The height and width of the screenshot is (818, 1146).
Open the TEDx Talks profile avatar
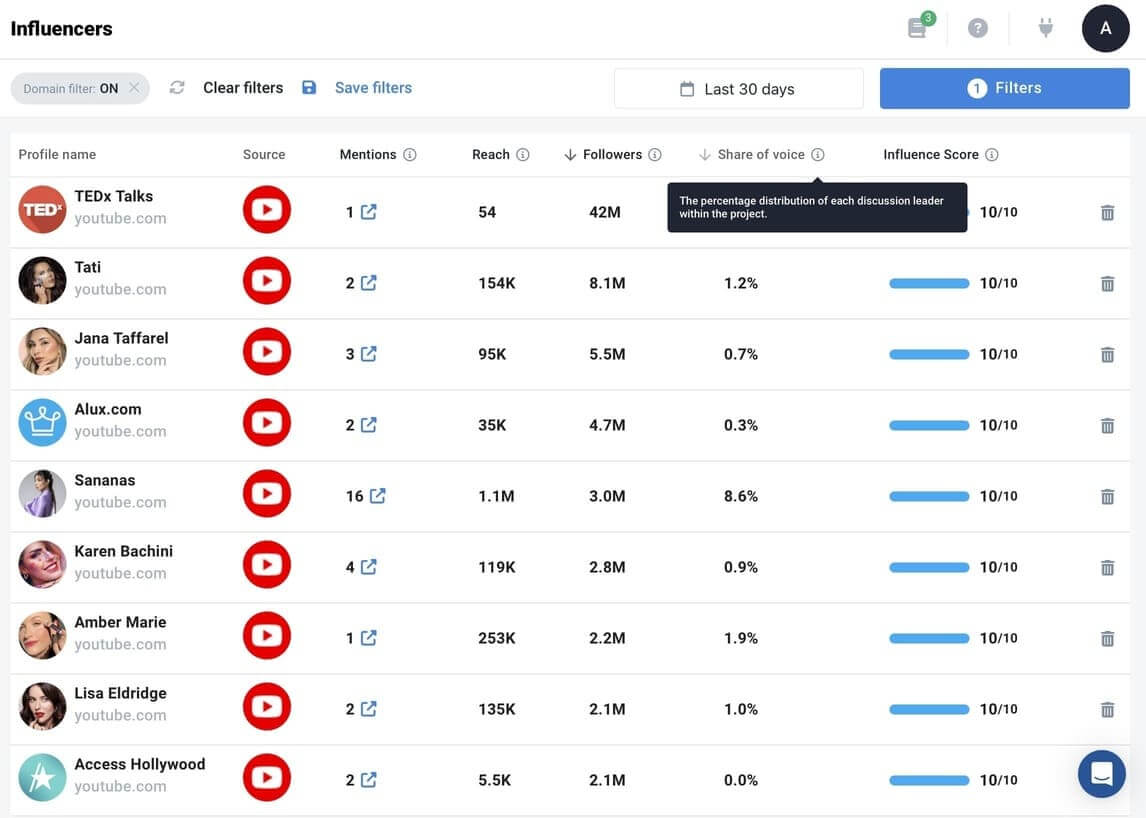click(42, 210)
